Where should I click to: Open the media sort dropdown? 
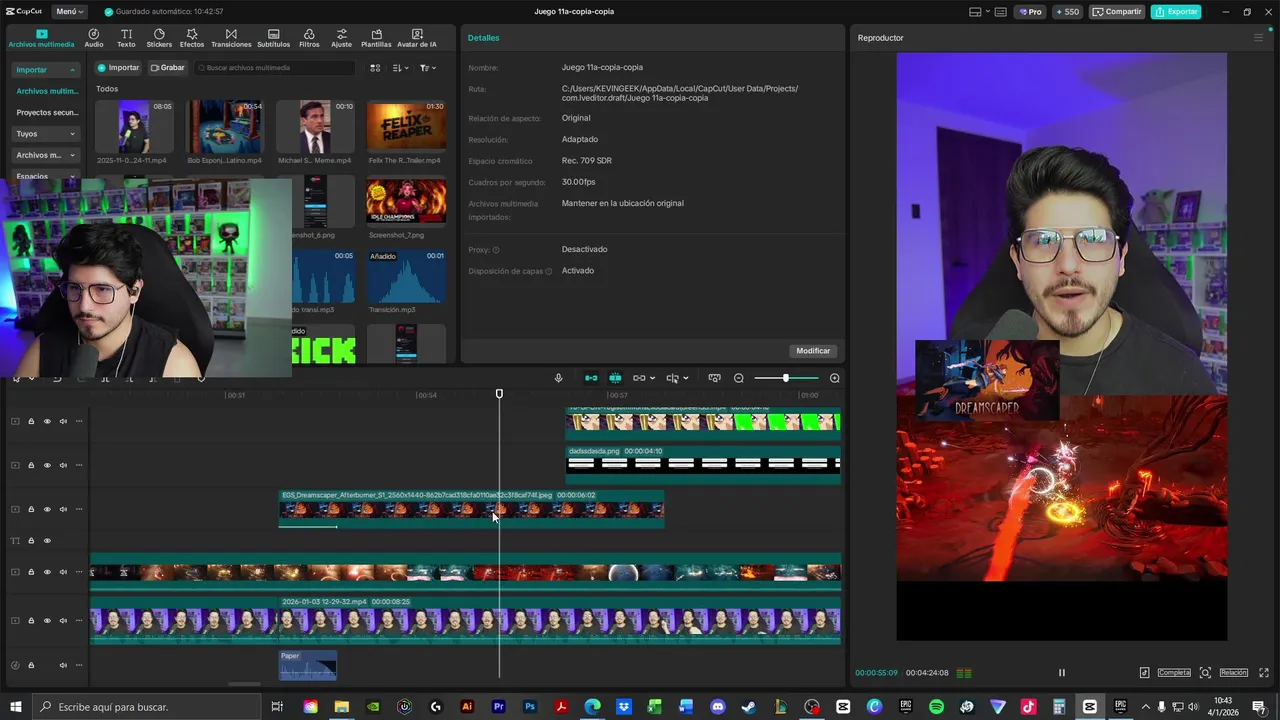pyautogui.click(x=400, y=68)
